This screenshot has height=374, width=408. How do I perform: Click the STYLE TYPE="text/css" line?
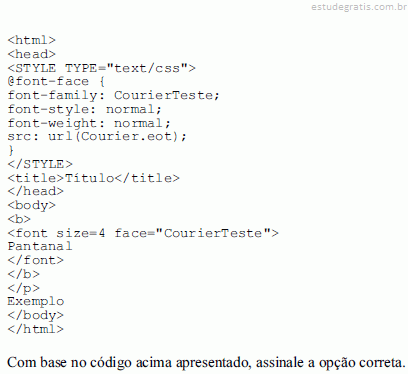click(101, 68)
